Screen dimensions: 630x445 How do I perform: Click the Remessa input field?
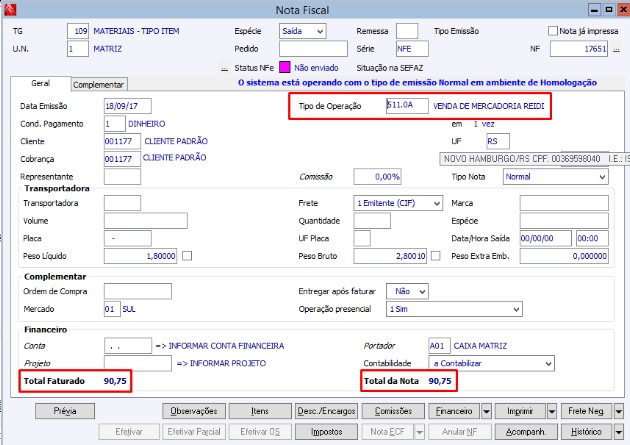(x=407, y=31)
